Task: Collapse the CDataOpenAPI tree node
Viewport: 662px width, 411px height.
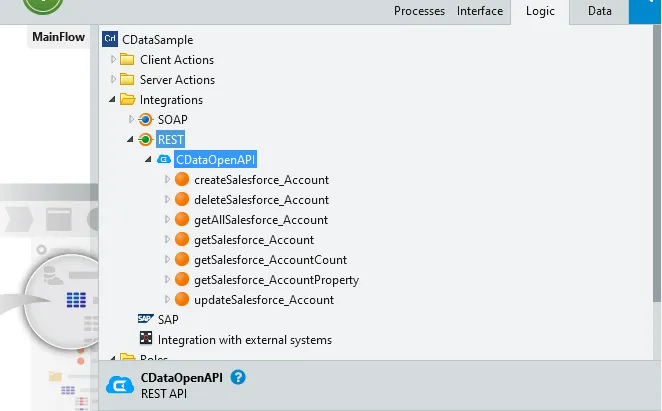Action: [149, 159]
